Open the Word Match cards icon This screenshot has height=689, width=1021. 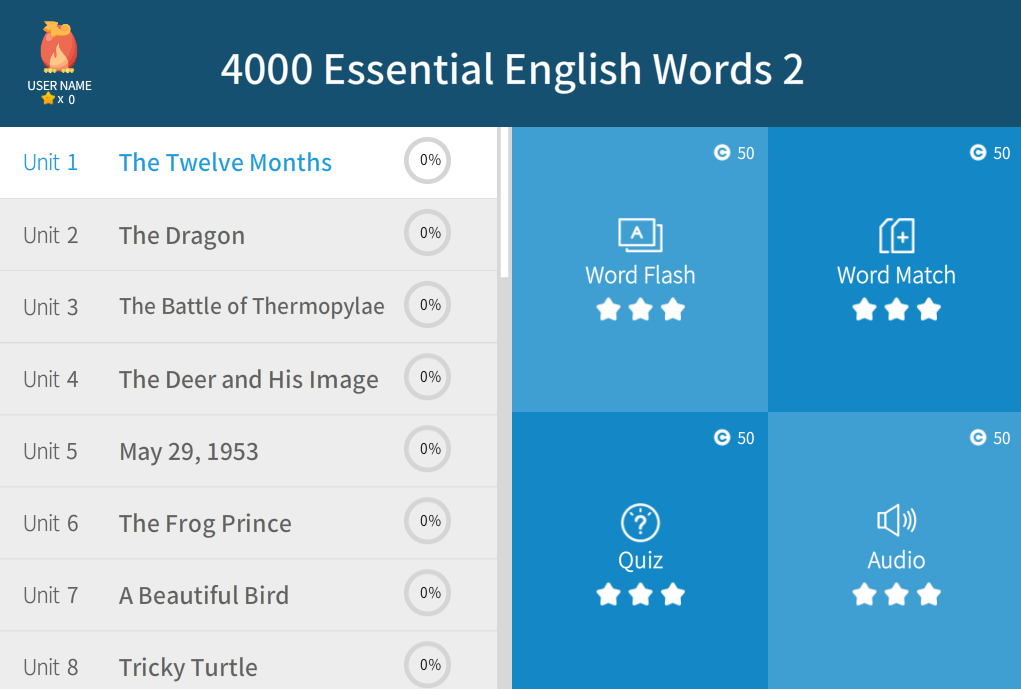tap(897, 235)
